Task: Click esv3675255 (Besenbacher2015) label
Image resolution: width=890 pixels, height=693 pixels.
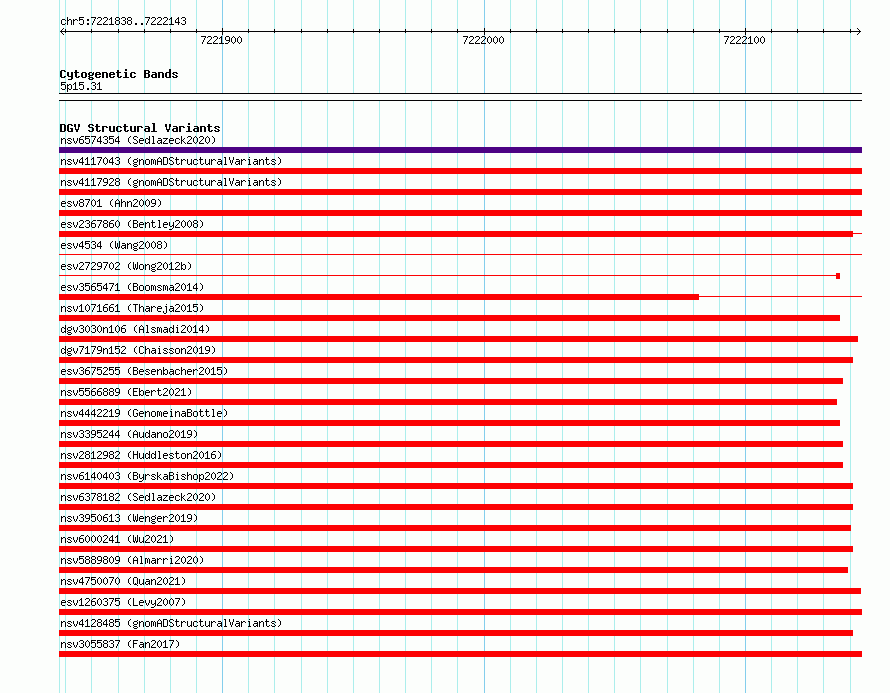Action: click(144, 371)
